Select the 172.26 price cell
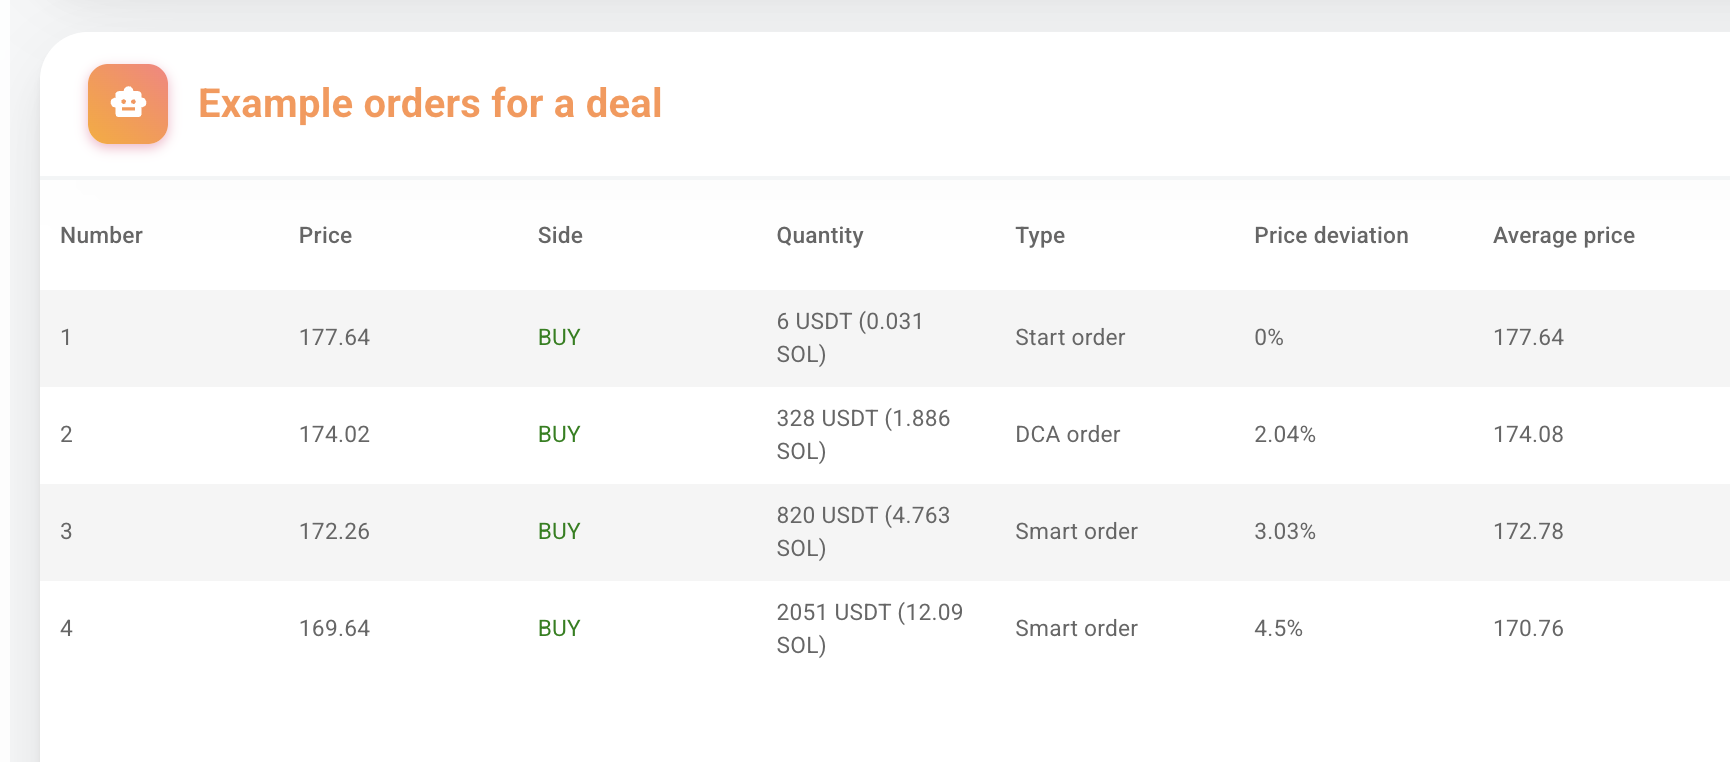This screenshot has width=1730, height=762. (x=334, y=532)
